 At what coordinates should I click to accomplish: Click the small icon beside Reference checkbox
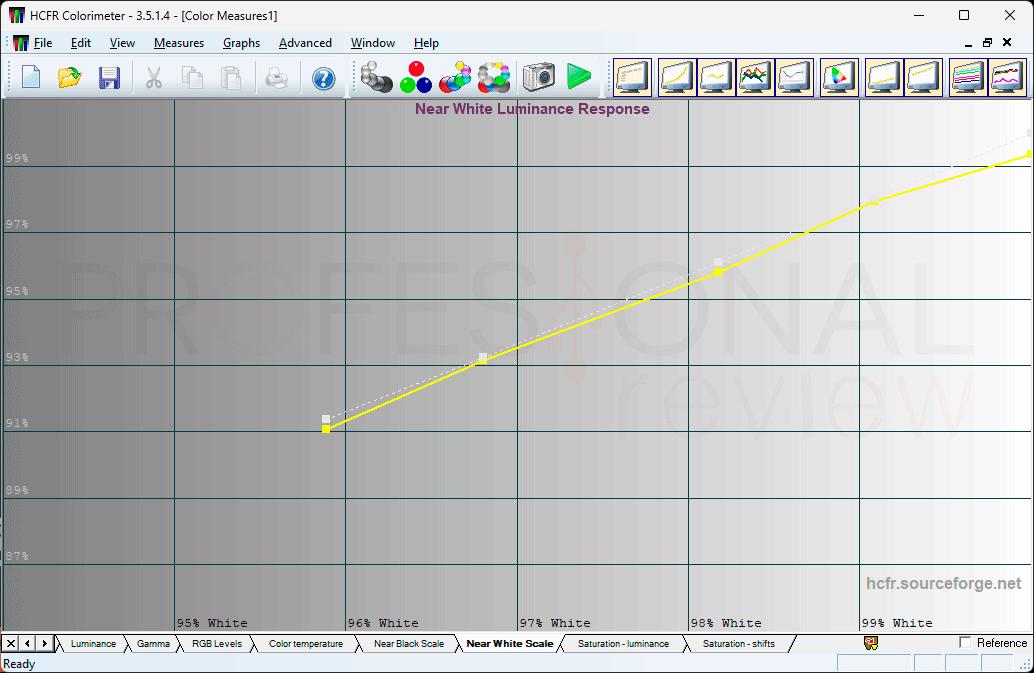coord(870,643)
